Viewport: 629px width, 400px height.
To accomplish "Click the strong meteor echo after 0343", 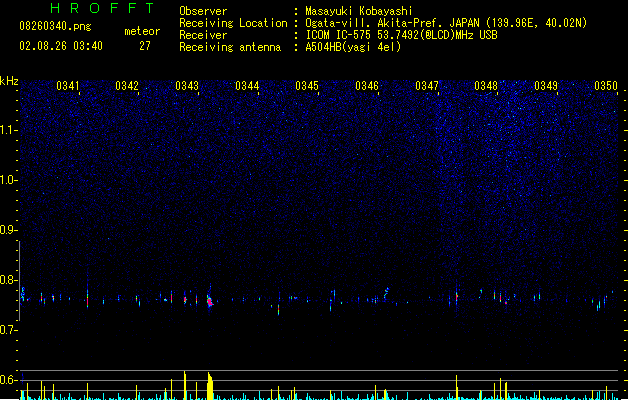I will [210, 301].
